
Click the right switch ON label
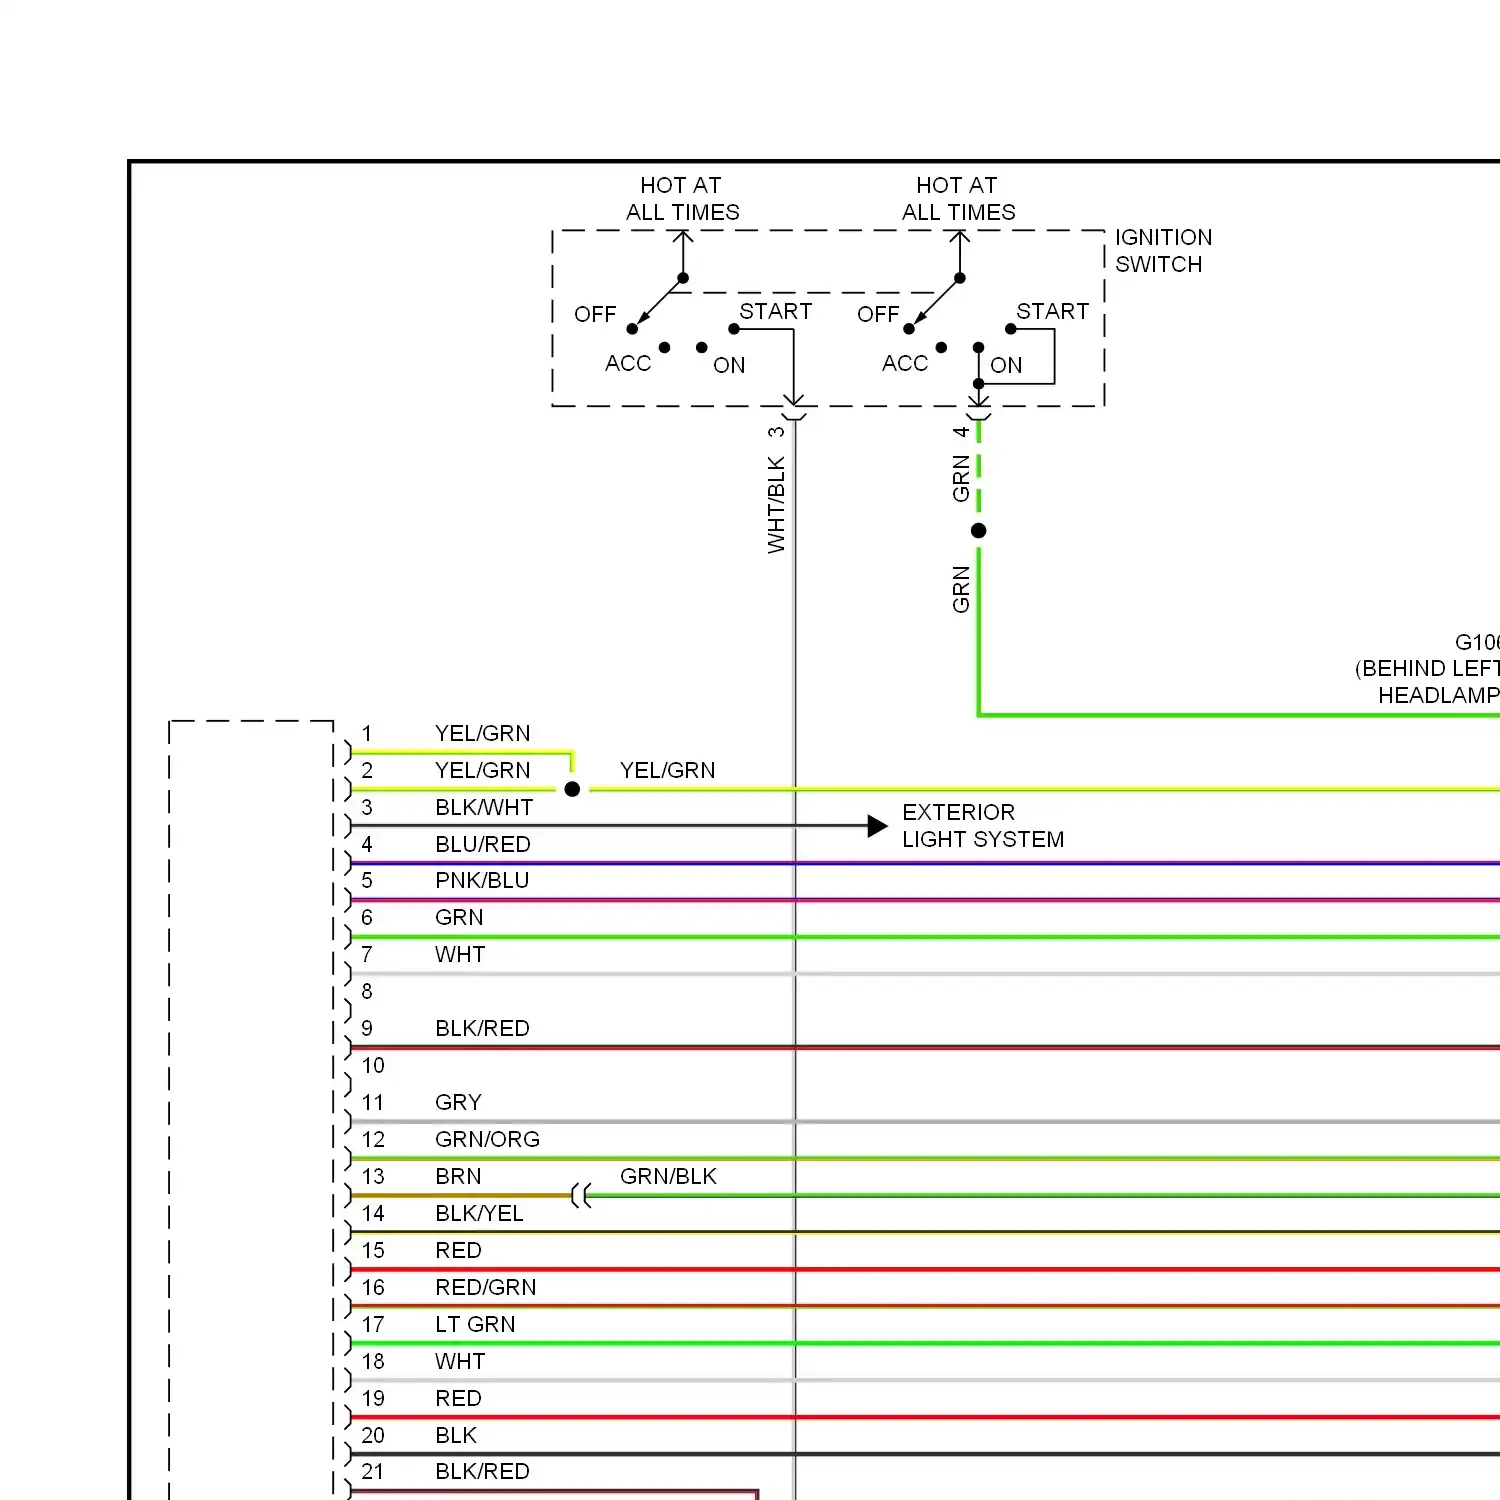tap(1006, 365)
